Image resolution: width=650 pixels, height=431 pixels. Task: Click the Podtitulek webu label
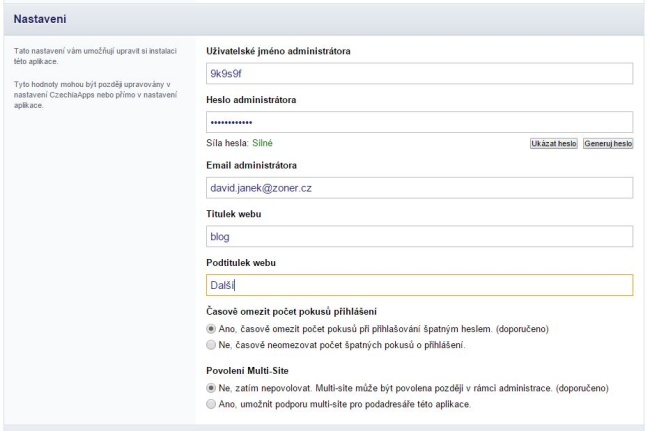[x=245, y=262]
